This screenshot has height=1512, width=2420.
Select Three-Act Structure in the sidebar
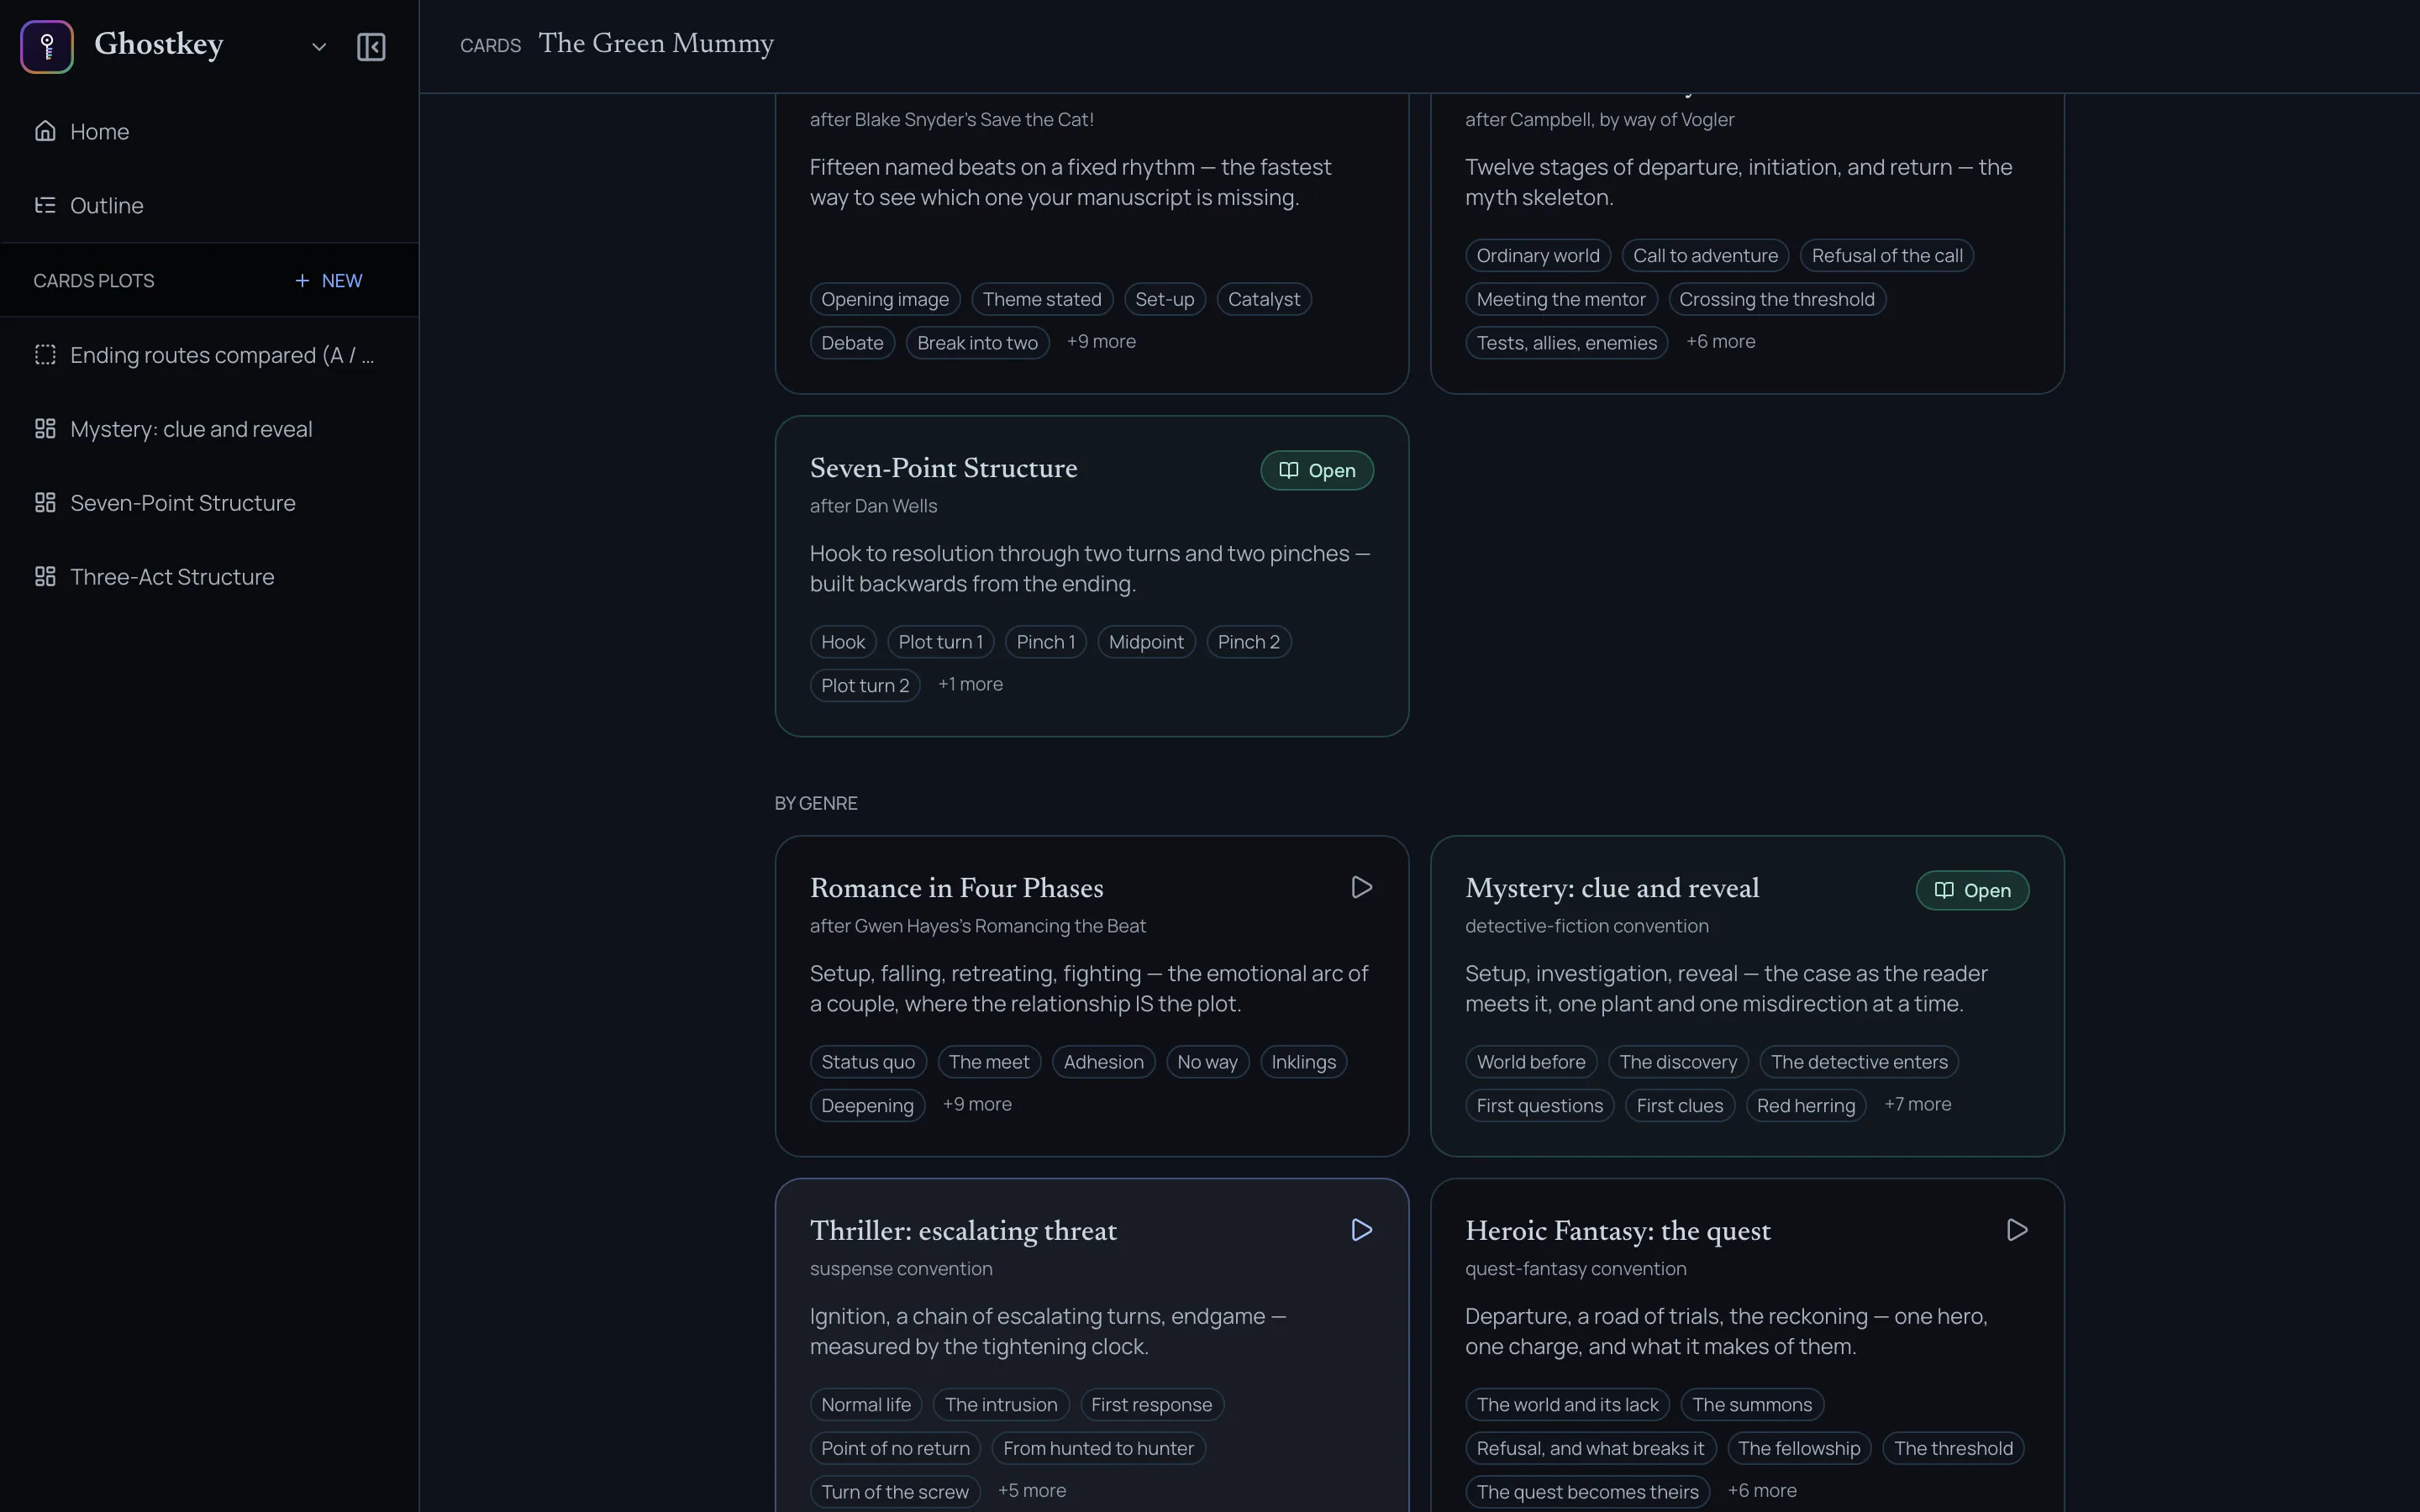209,578
